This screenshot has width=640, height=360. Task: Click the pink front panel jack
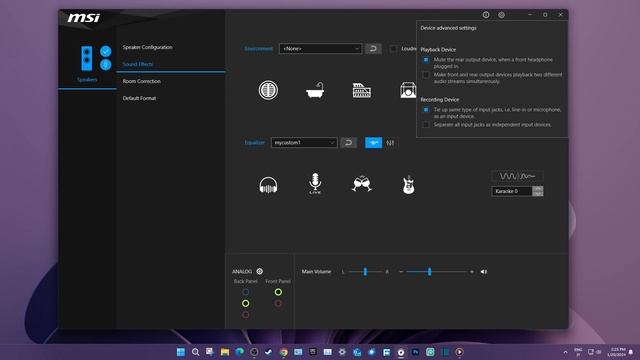click(278, 303)
